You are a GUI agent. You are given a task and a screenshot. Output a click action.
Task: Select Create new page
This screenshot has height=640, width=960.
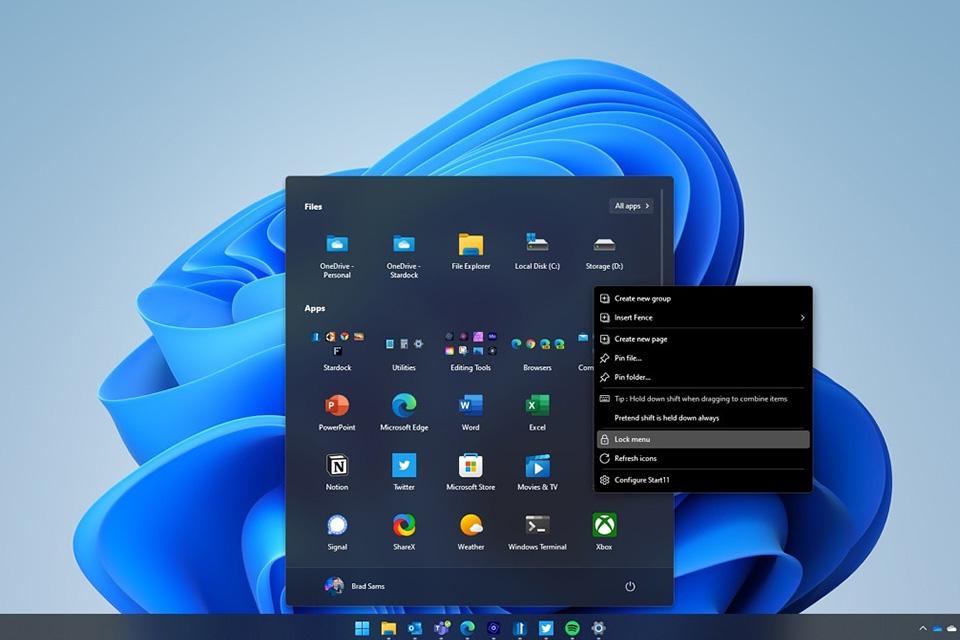[703, 339]
